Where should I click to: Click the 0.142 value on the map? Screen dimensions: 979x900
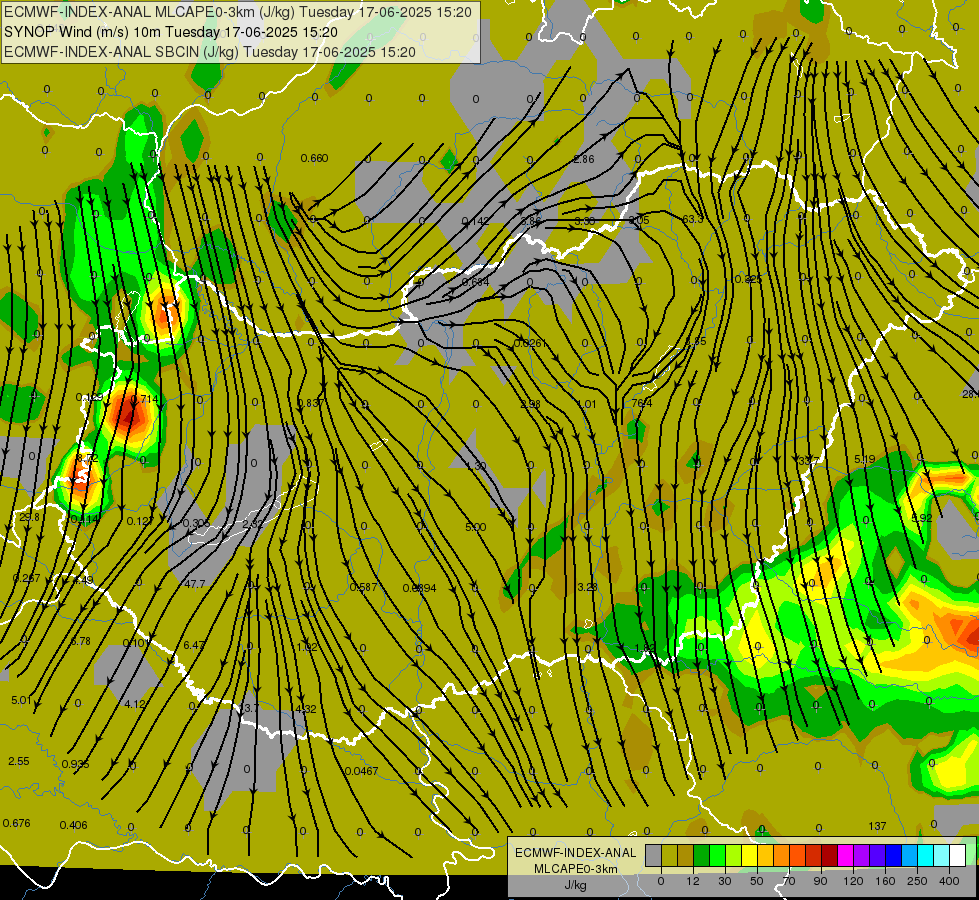[476, 221]
